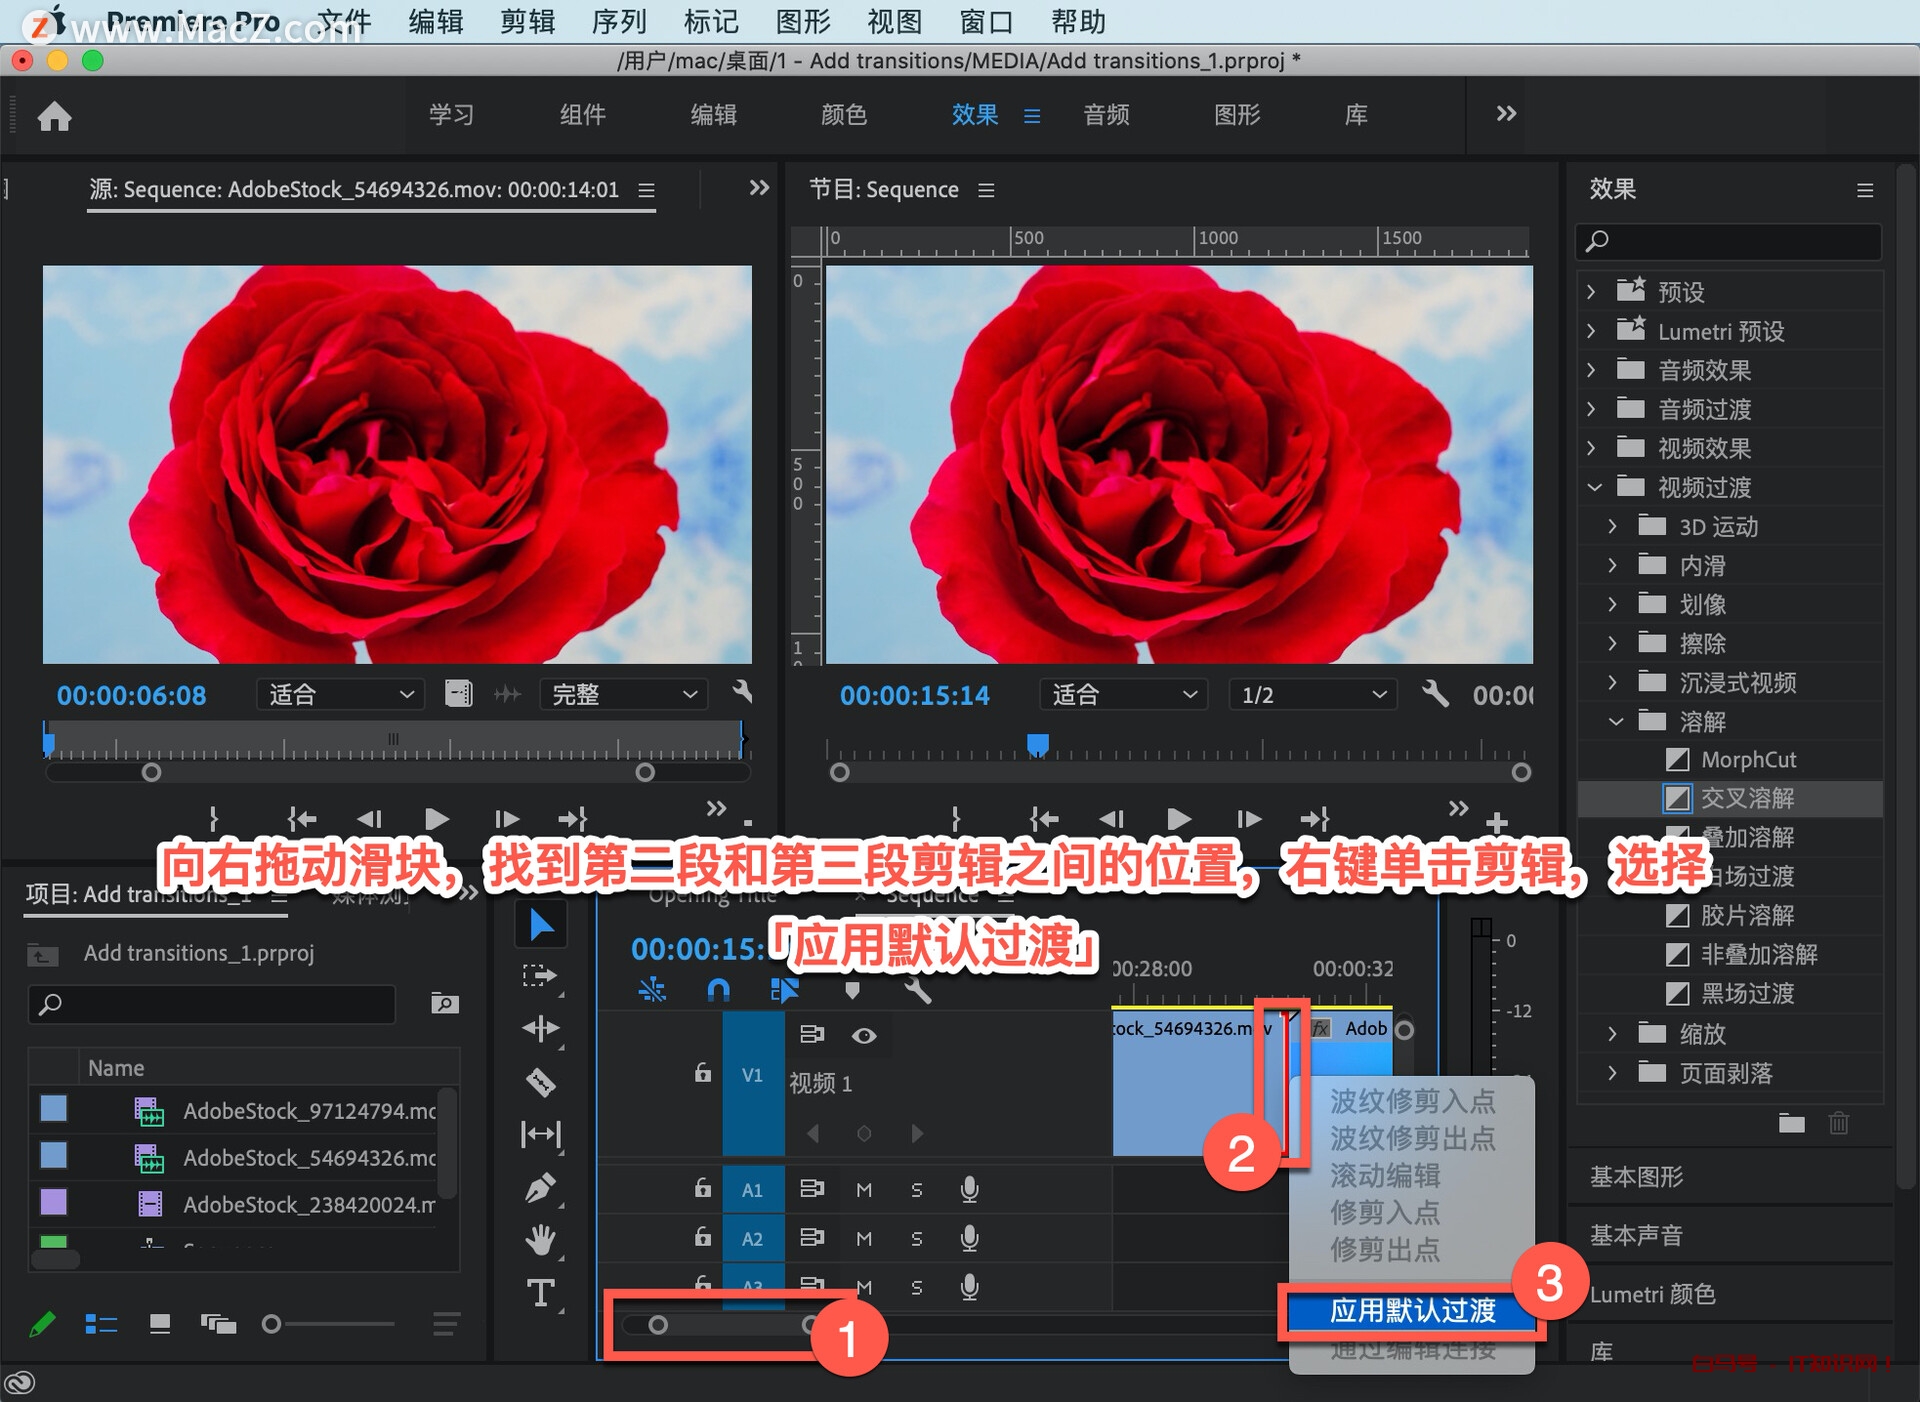1920x1402 pixels.
Task: Click the project panel search field
Action: [x=212, y=1004]
